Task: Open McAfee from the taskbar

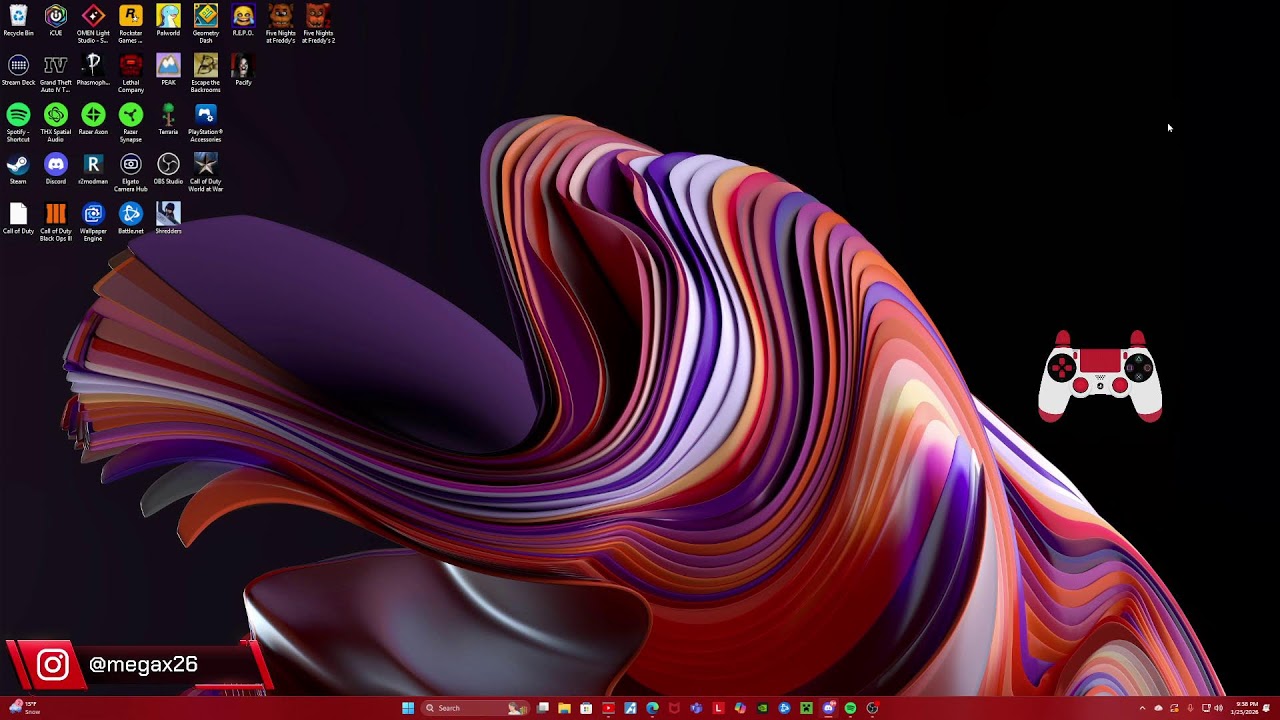Action: point(674,708)
